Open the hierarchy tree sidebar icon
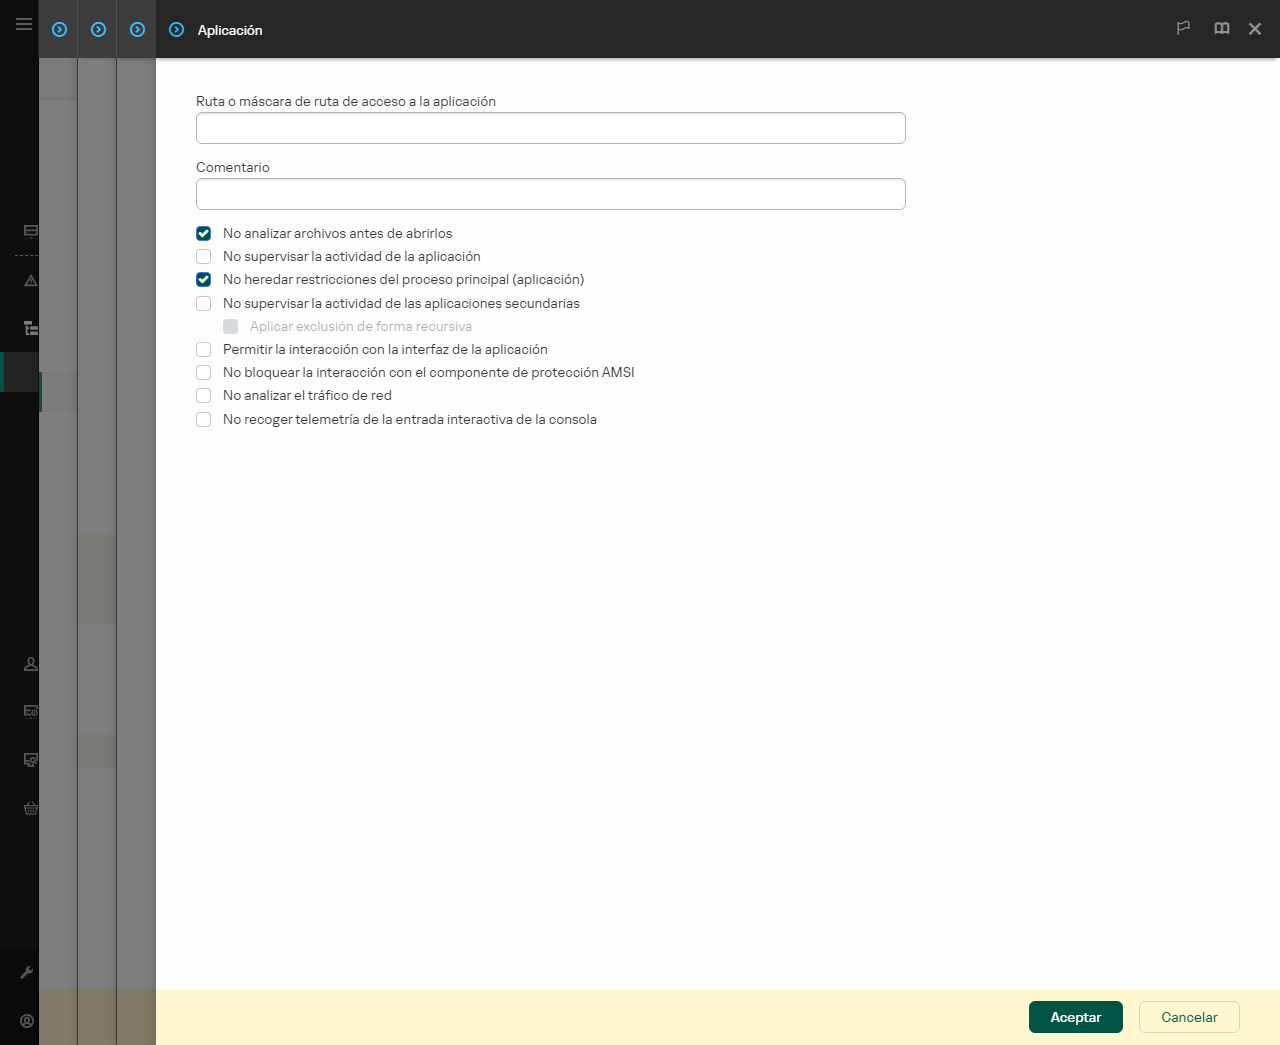Screen dimensions: 1280x1045 [x=30, y=328]
